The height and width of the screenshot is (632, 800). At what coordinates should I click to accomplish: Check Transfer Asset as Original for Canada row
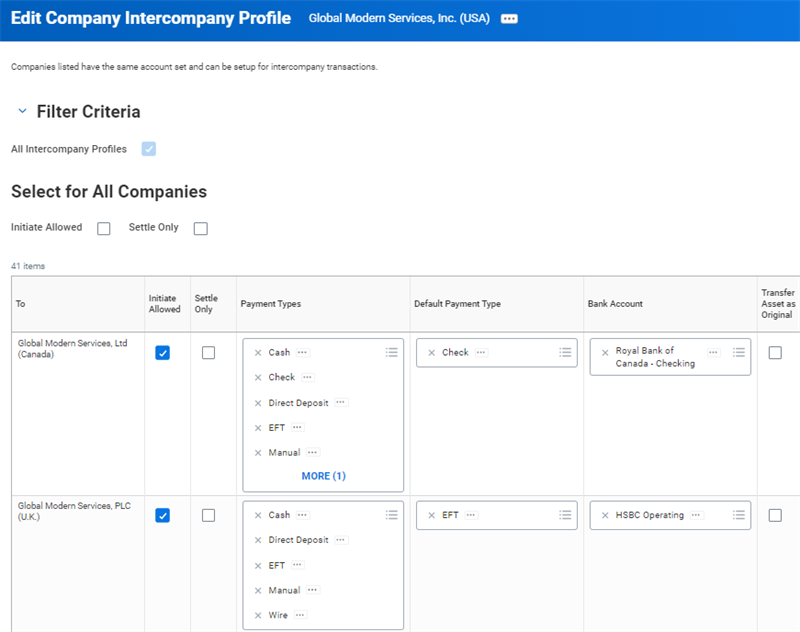(x=775, y=352)
